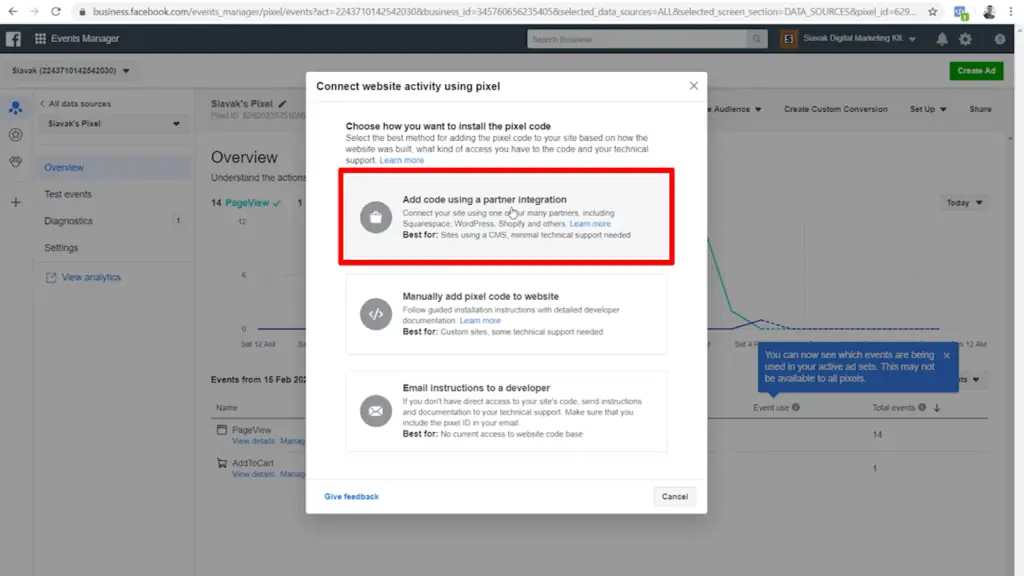The image size is (1024, 576).
Task: Dismiss the blue ad sets tooltip
Action: pyautogui.click(x=948, y=355)
